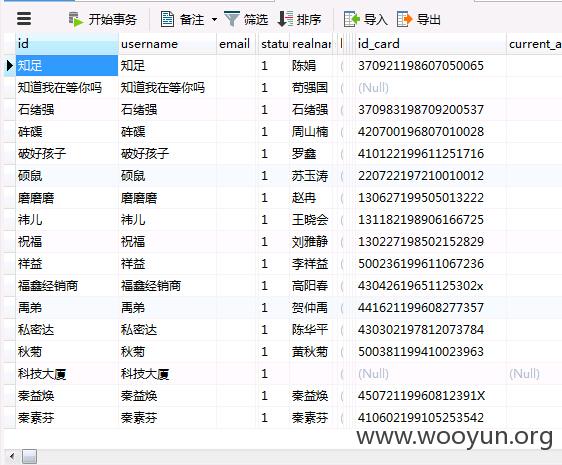The height and width of the screenshot is (465, 562).
Task: Click the 导入 import icon
Action: click(351, 19)
